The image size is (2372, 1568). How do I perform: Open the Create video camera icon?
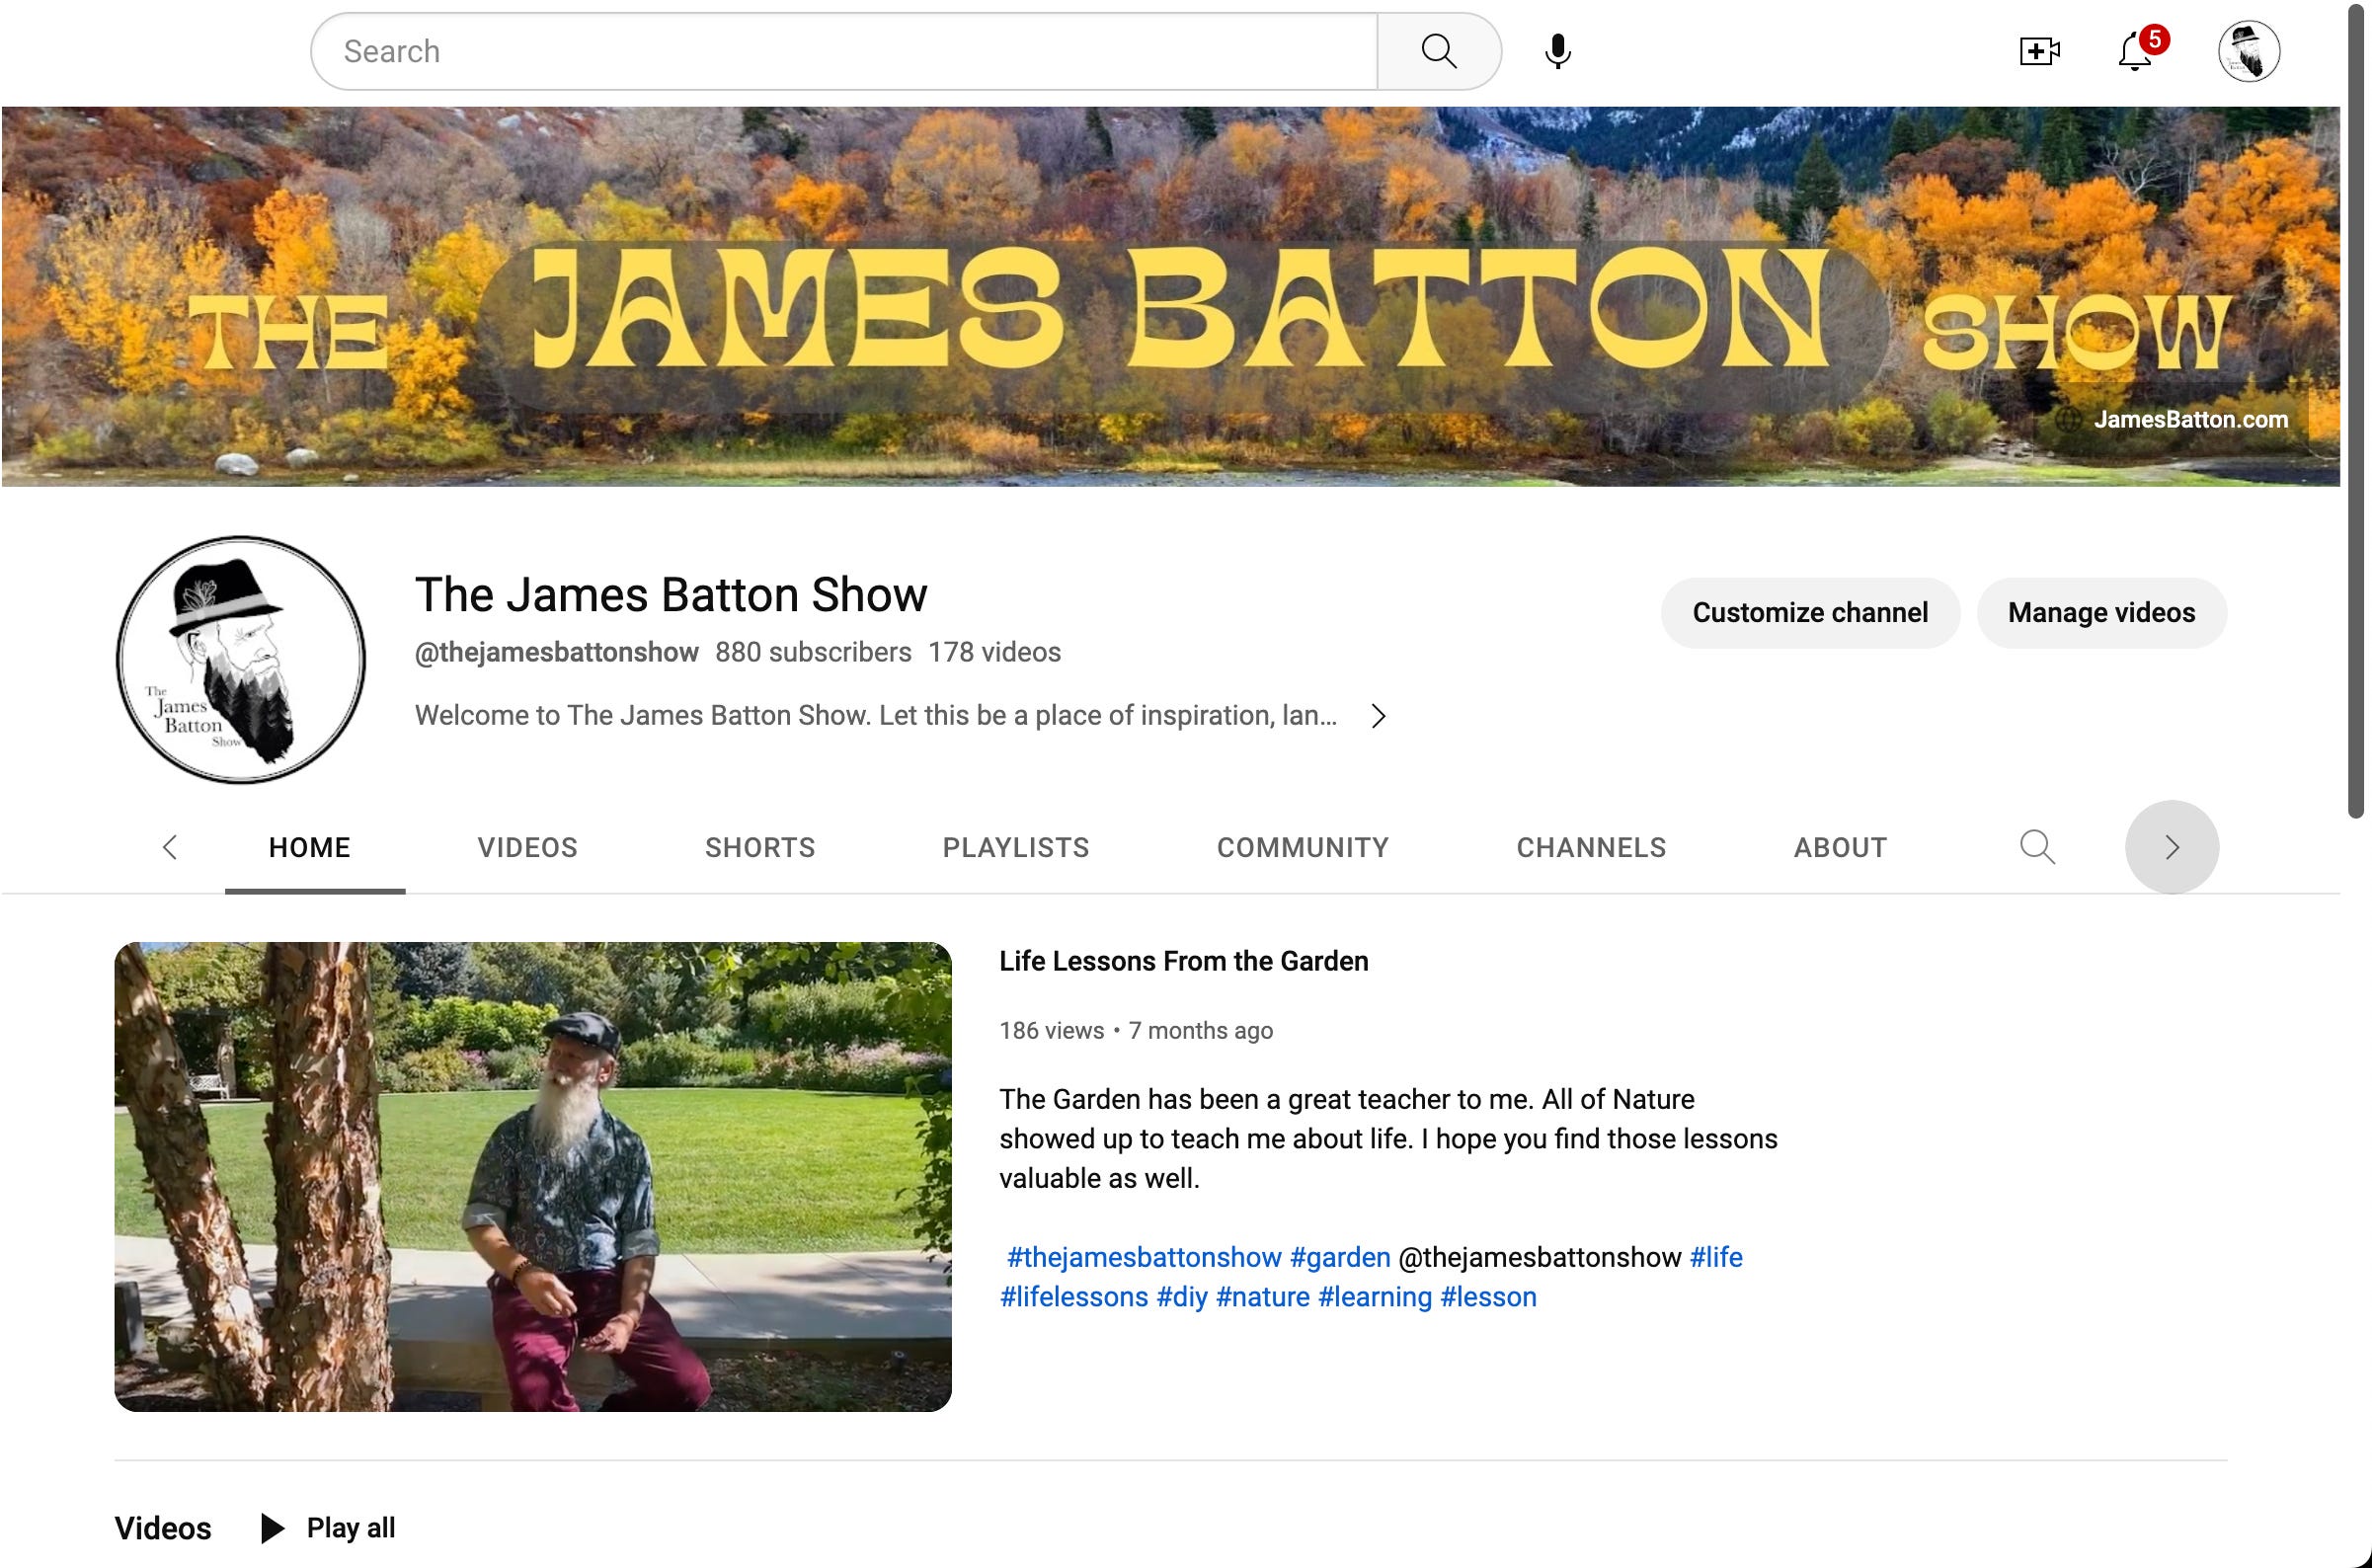pyautogui.click(x=2039, y=51)
